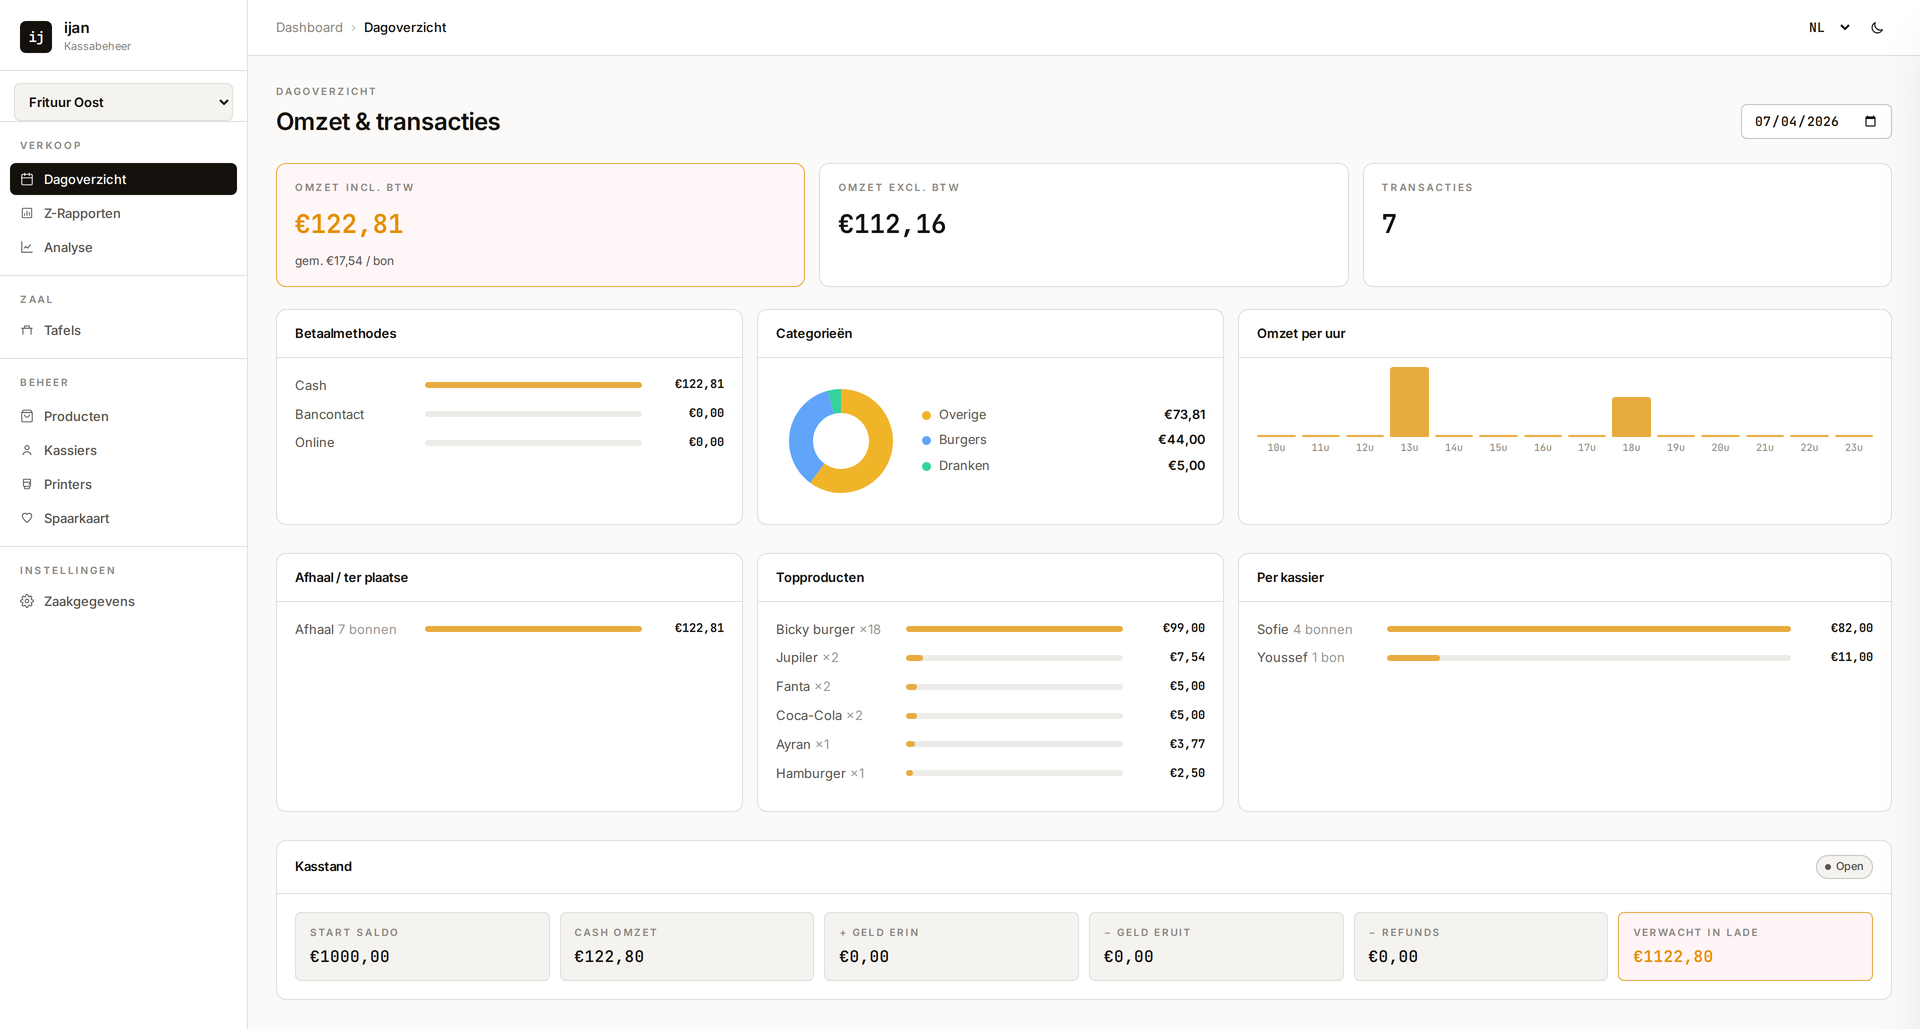Viewport: 1920px width, 1029px height.
Task: Click the Online payment progress bar
Action: point(533,443)
